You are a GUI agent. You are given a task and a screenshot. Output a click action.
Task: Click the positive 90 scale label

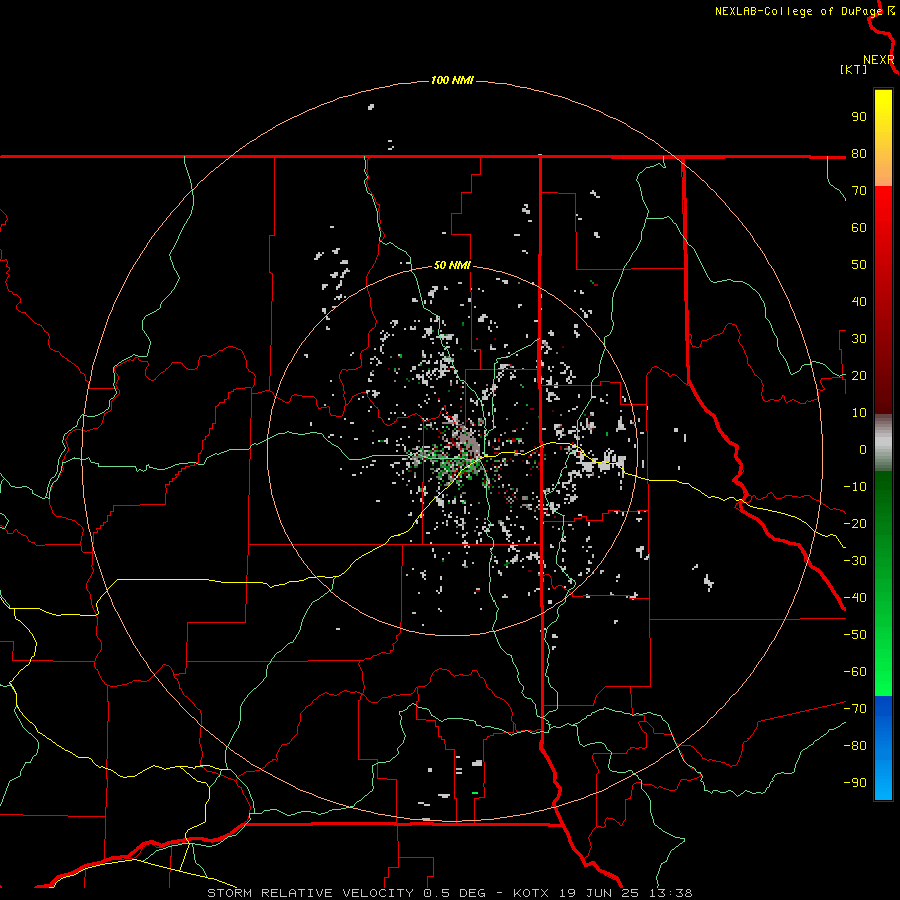tap(859, 117)
